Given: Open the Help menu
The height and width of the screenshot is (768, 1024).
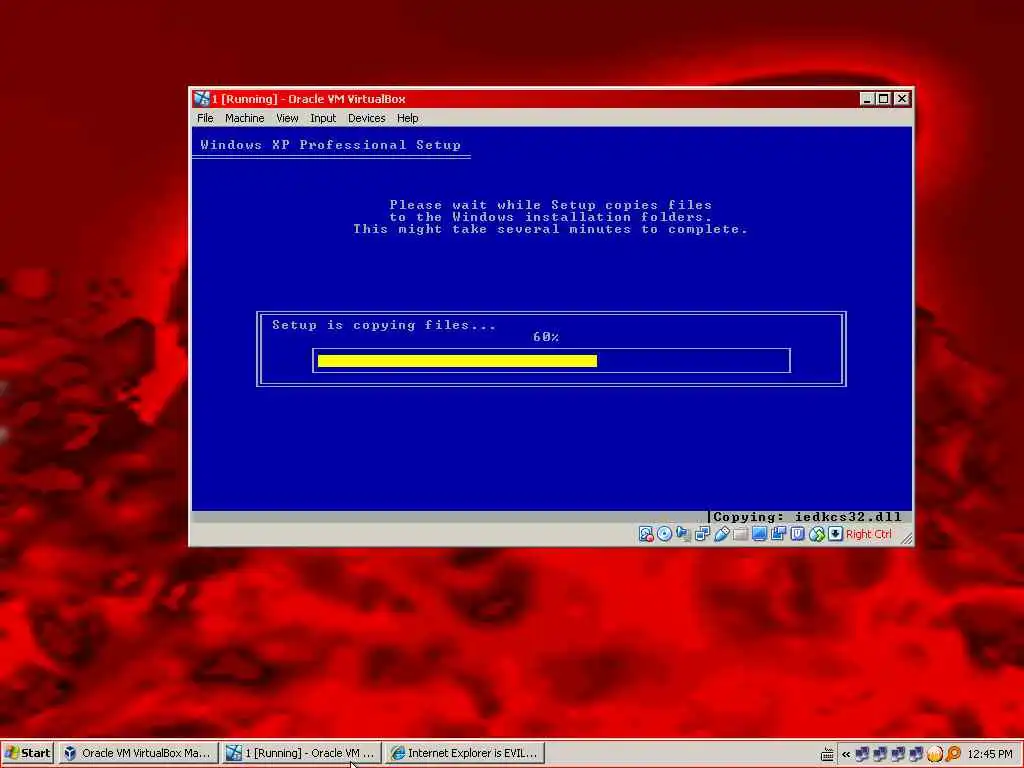Looking at the screenshot, I should click(x=408, y=118).
